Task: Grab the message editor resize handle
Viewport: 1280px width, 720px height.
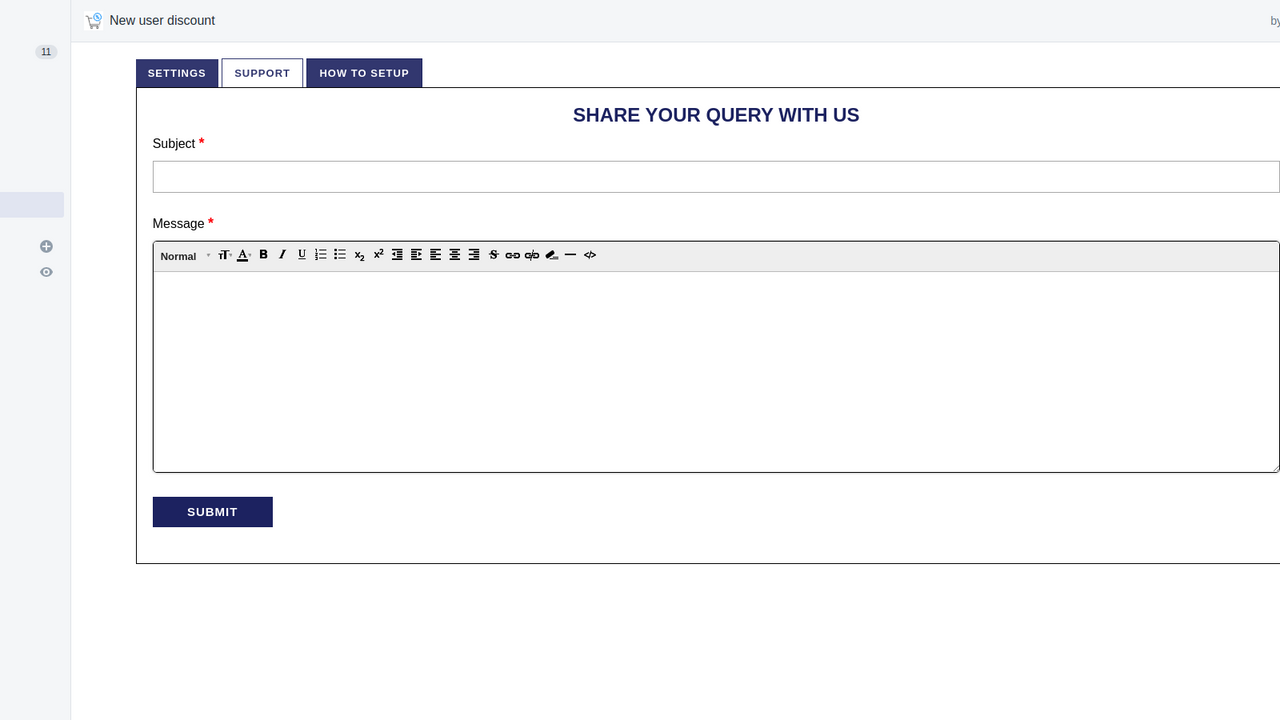Action: pos(1275,468)
